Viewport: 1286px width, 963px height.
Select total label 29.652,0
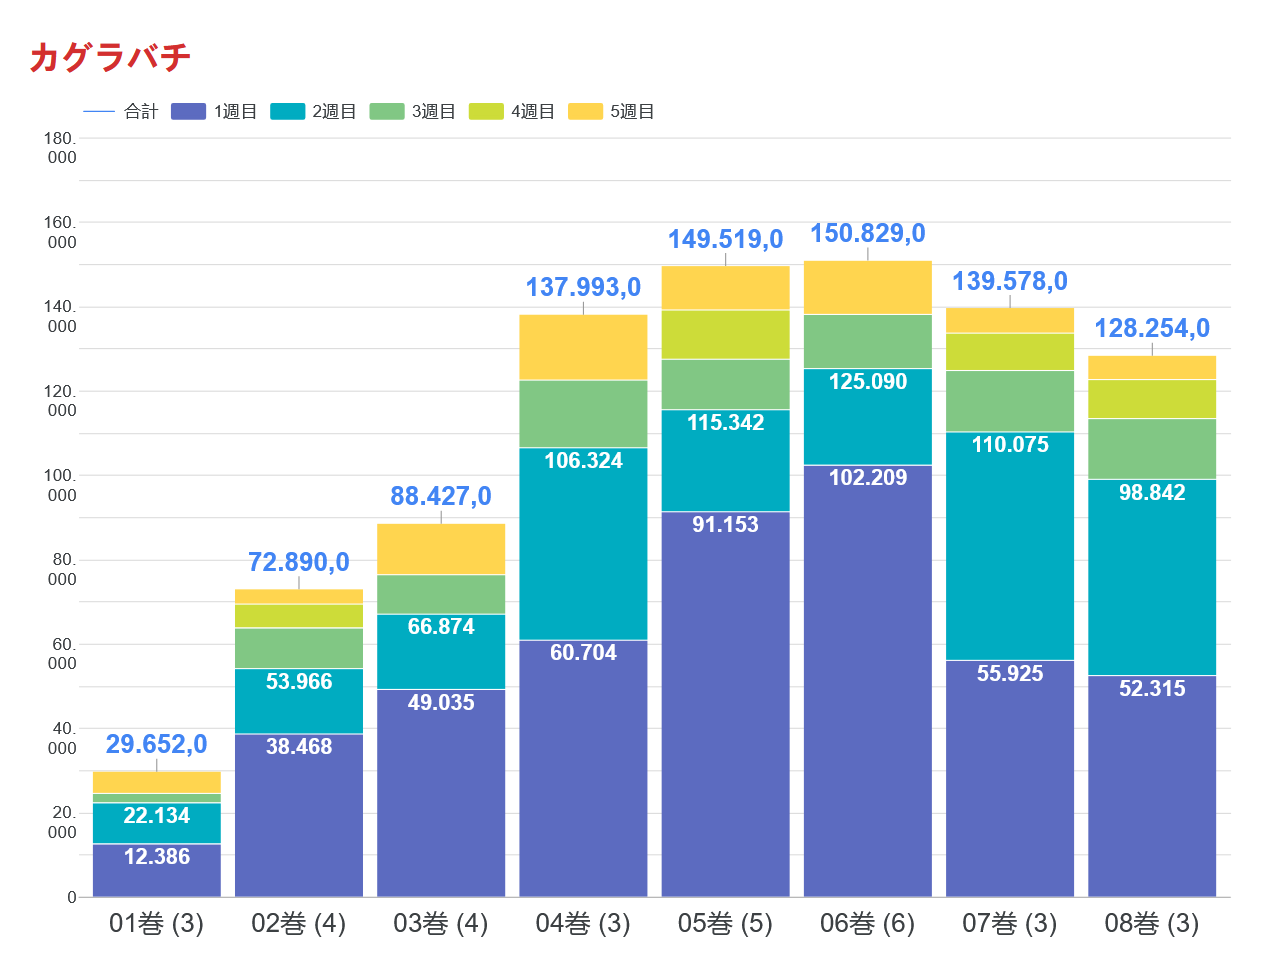[x=157, y=744]
